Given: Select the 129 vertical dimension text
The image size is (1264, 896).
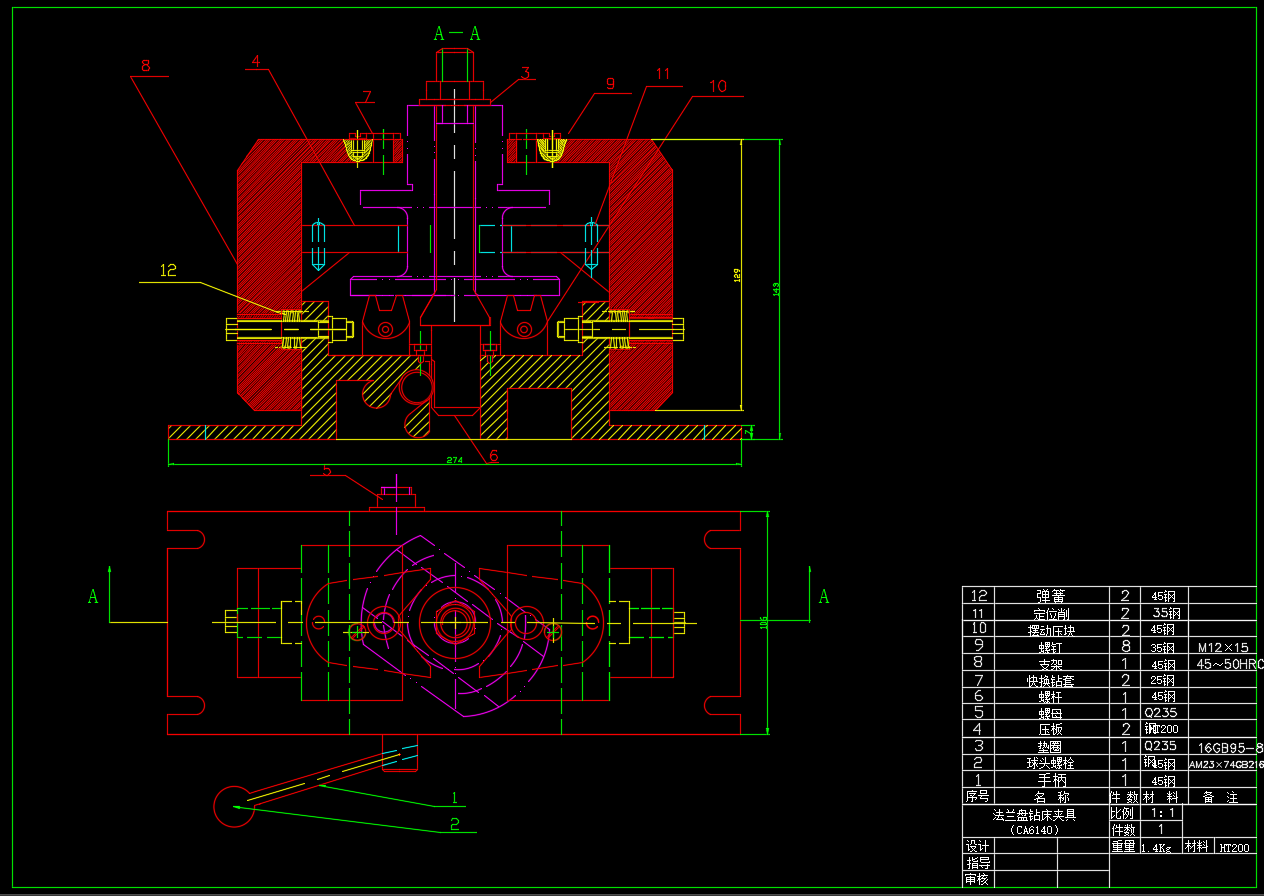Looking at the screenshot, I should [738, 276].
